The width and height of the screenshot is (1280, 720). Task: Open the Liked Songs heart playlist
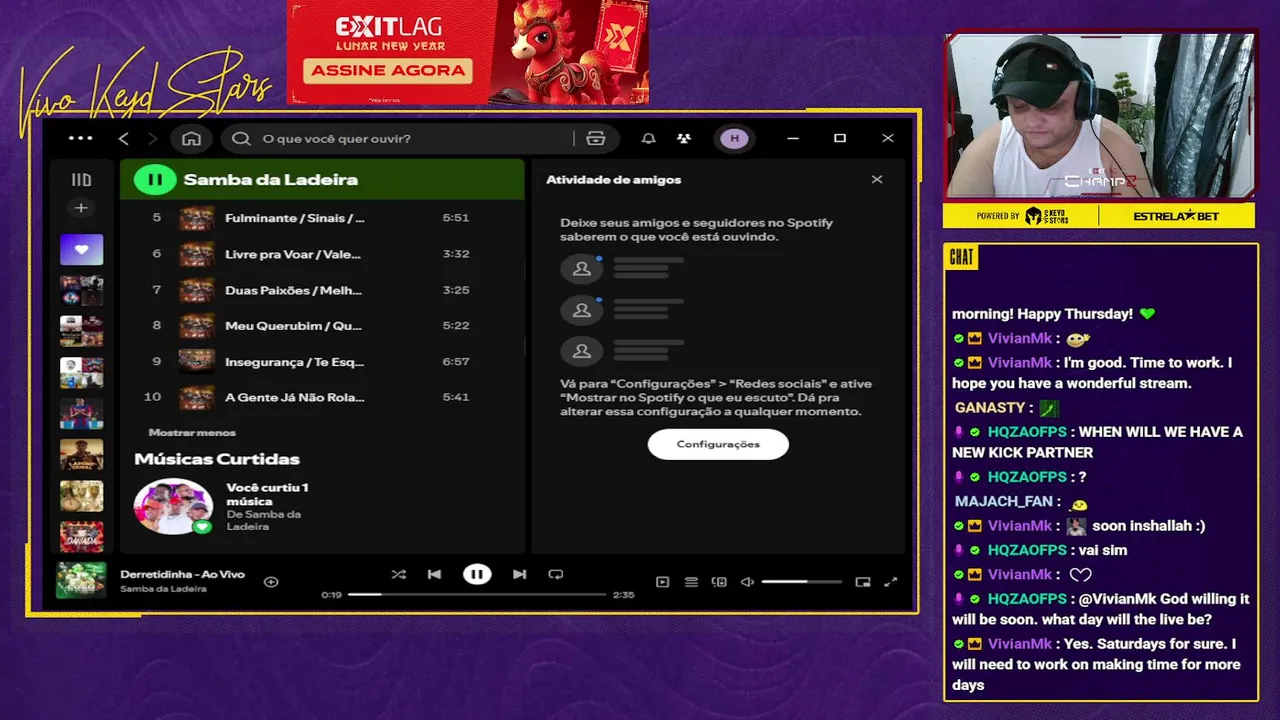pos(81,249)
